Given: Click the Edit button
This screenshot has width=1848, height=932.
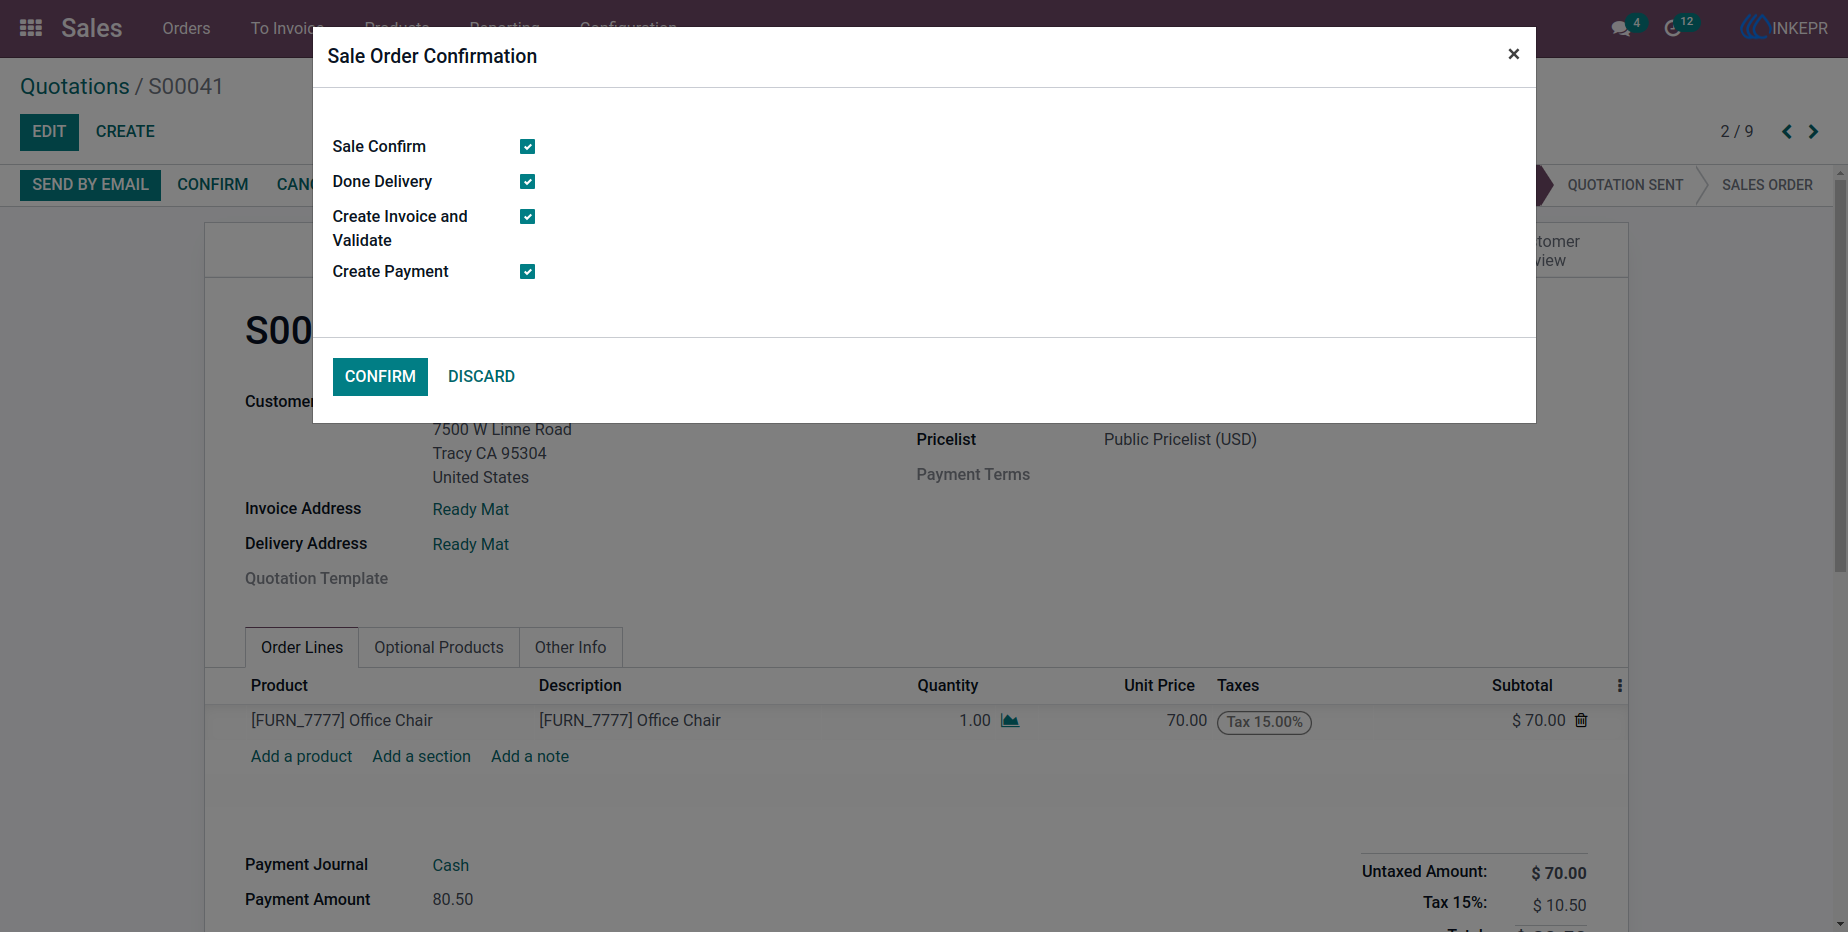Looking at the screenshot, I should 49,132.
